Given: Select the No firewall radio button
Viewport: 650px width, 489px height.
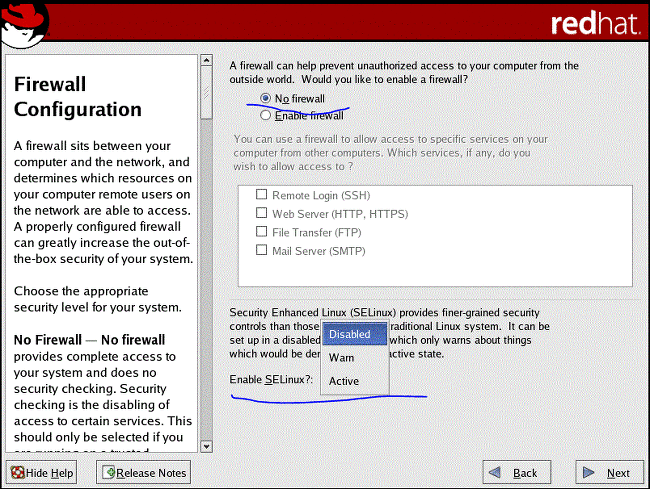Looking at the screenshot, I should tap(265, 99).
